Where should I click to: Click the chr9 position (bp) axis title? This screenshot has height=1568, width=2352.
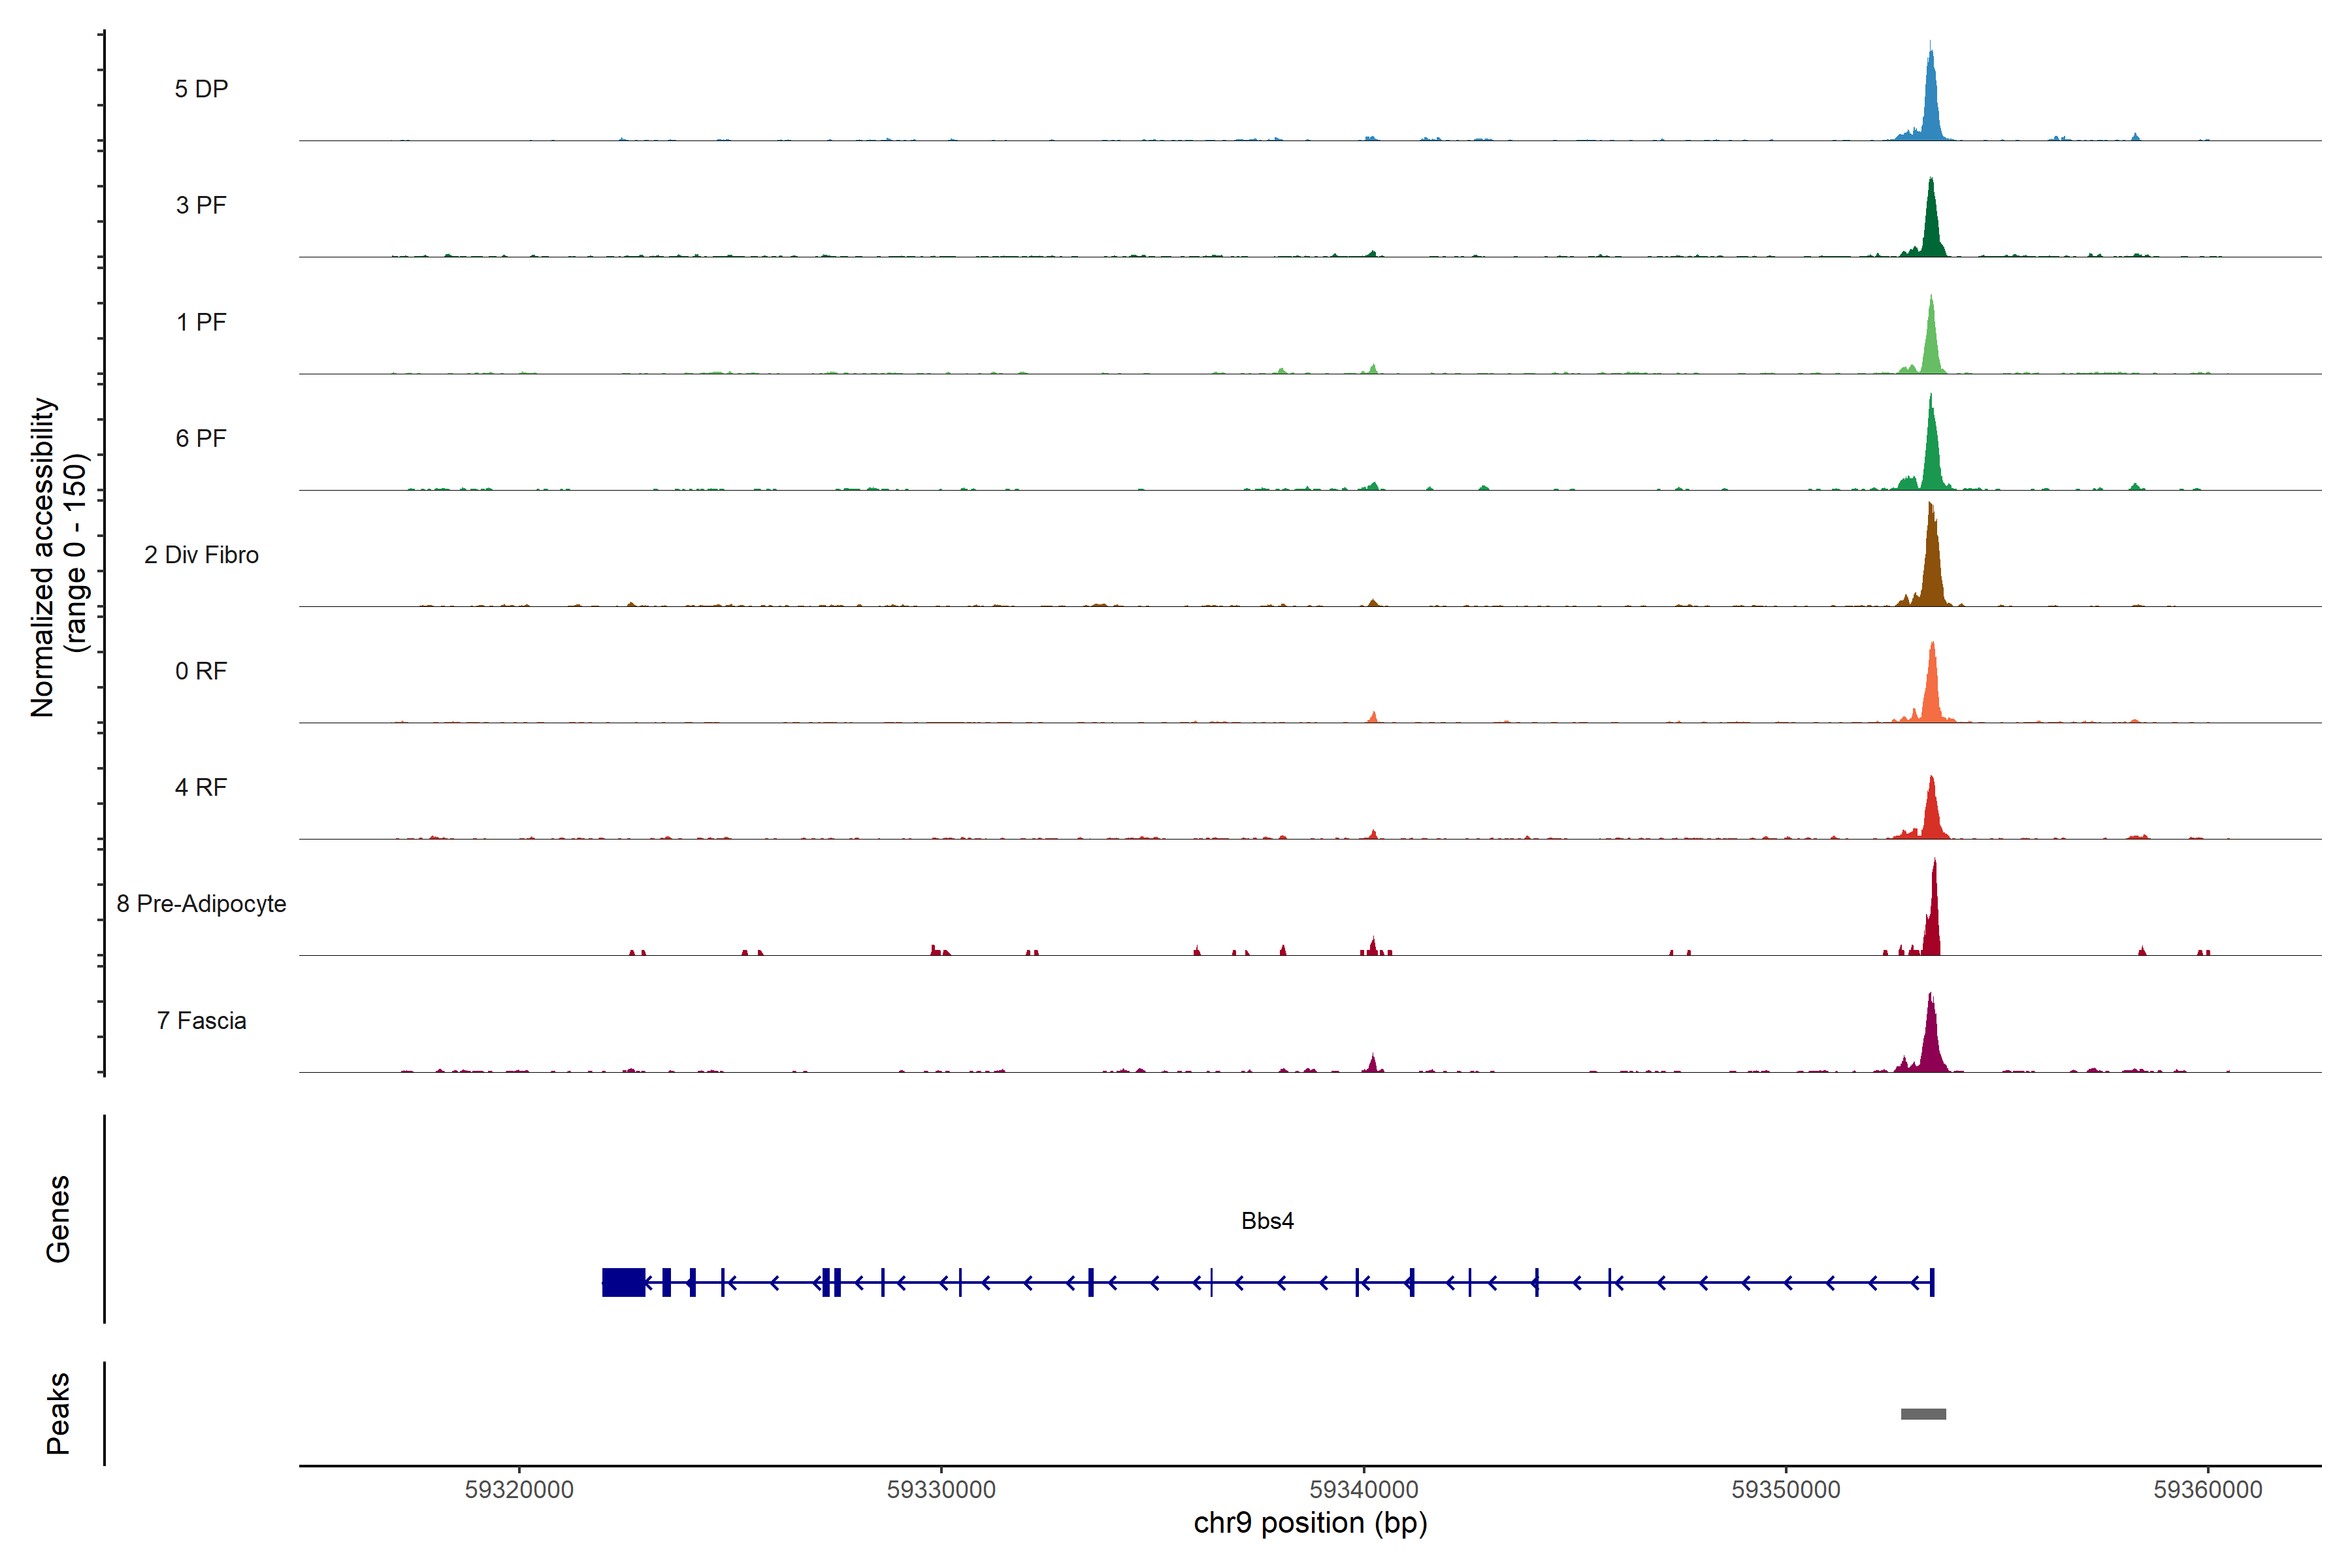tap(1310, 1523)
